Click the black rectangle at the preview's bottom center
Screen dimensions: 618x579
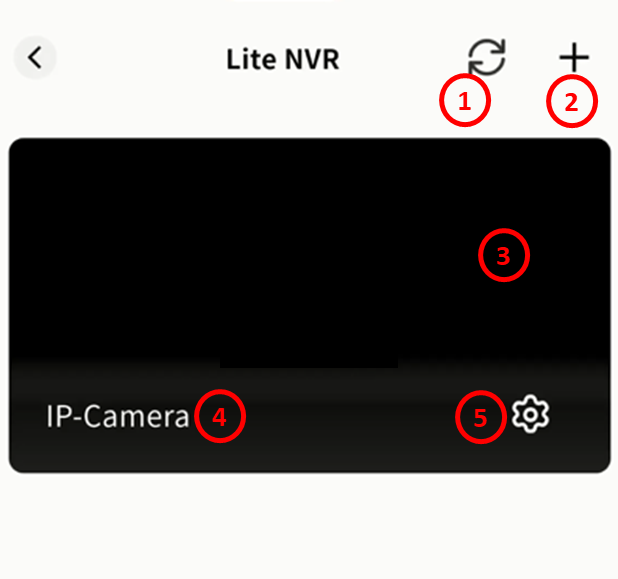(x=309, y=361)
